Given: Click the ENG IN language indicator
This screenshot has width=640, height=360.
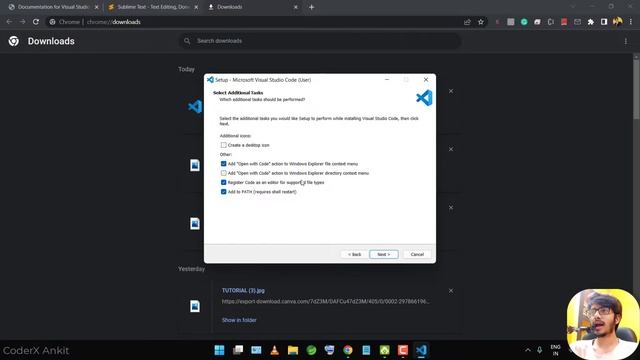Looking at the screenshot, I should click(x=555, y=350).
